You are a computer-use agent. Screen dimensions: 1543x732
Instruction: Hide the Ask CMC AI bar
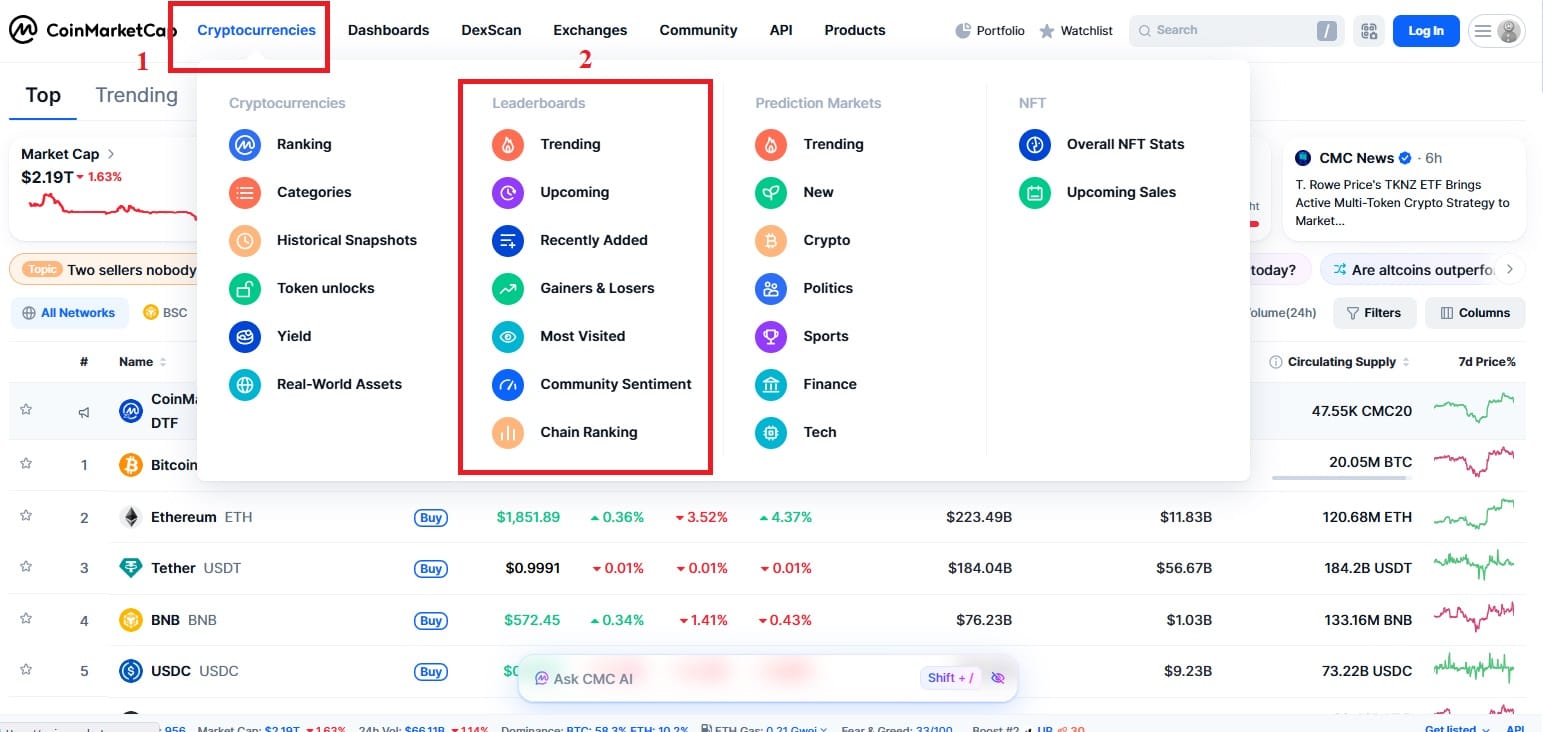[997, 678]
